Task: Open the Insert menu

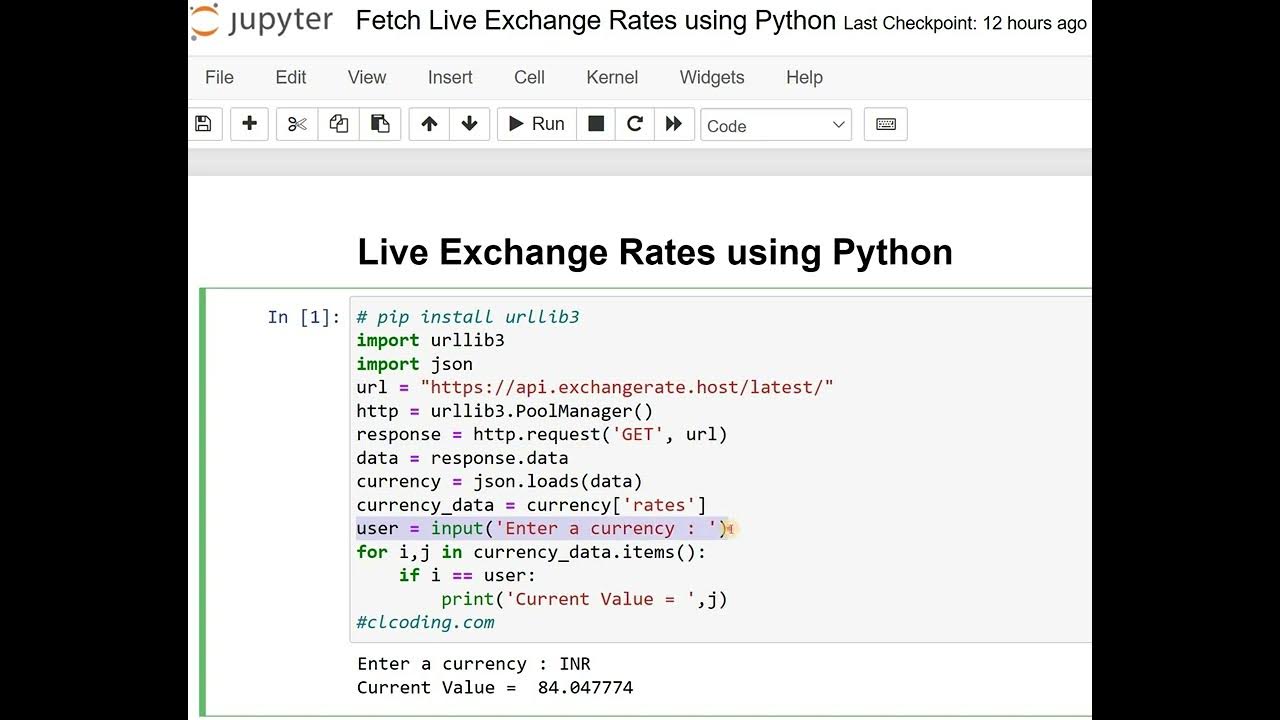Action: pyautogui.click(x=450, y=77)
